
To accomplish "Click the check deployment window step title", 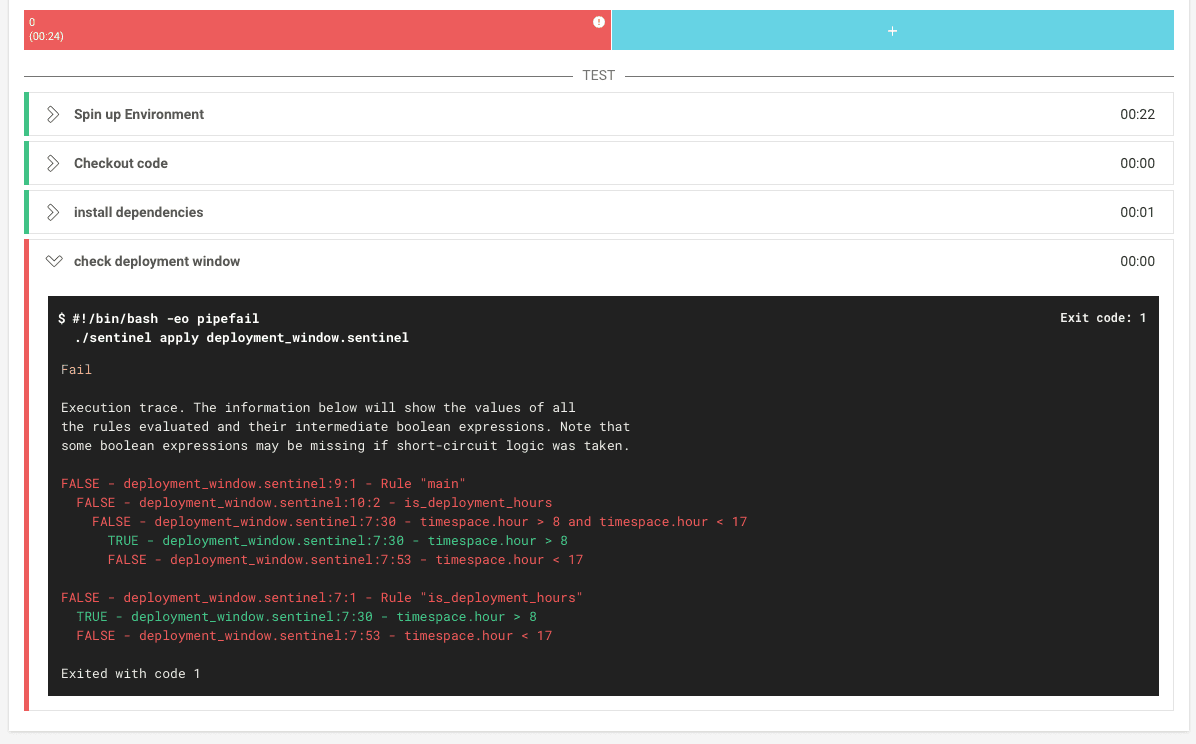I will tap(157, 261).
